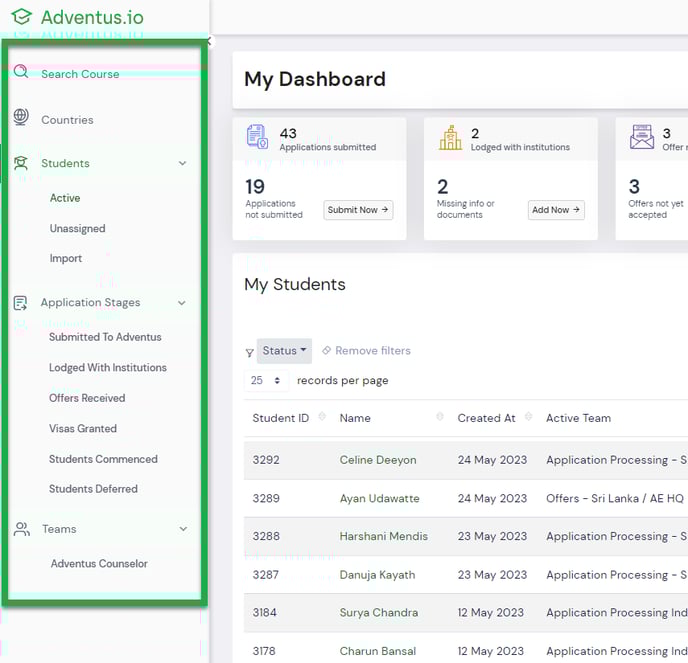This screenshot has width=688, height=663.
Task: Click student ID 3287
Action: point(265,575)
